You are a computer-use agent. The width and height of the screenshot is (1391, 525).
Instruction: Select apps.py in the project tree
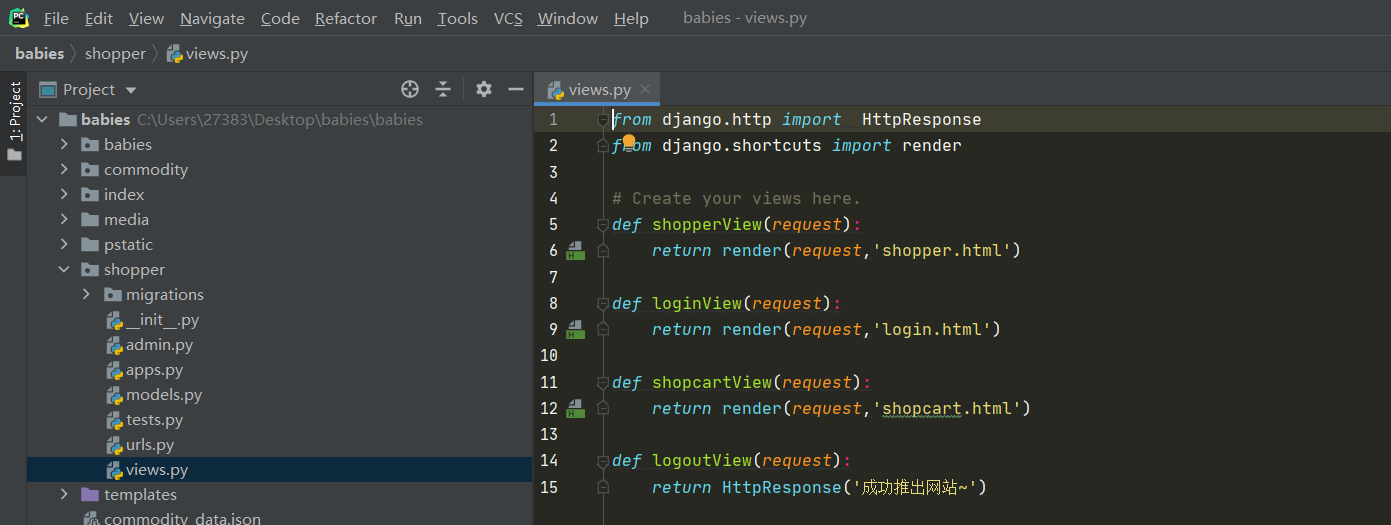click(x=154, y=370)
